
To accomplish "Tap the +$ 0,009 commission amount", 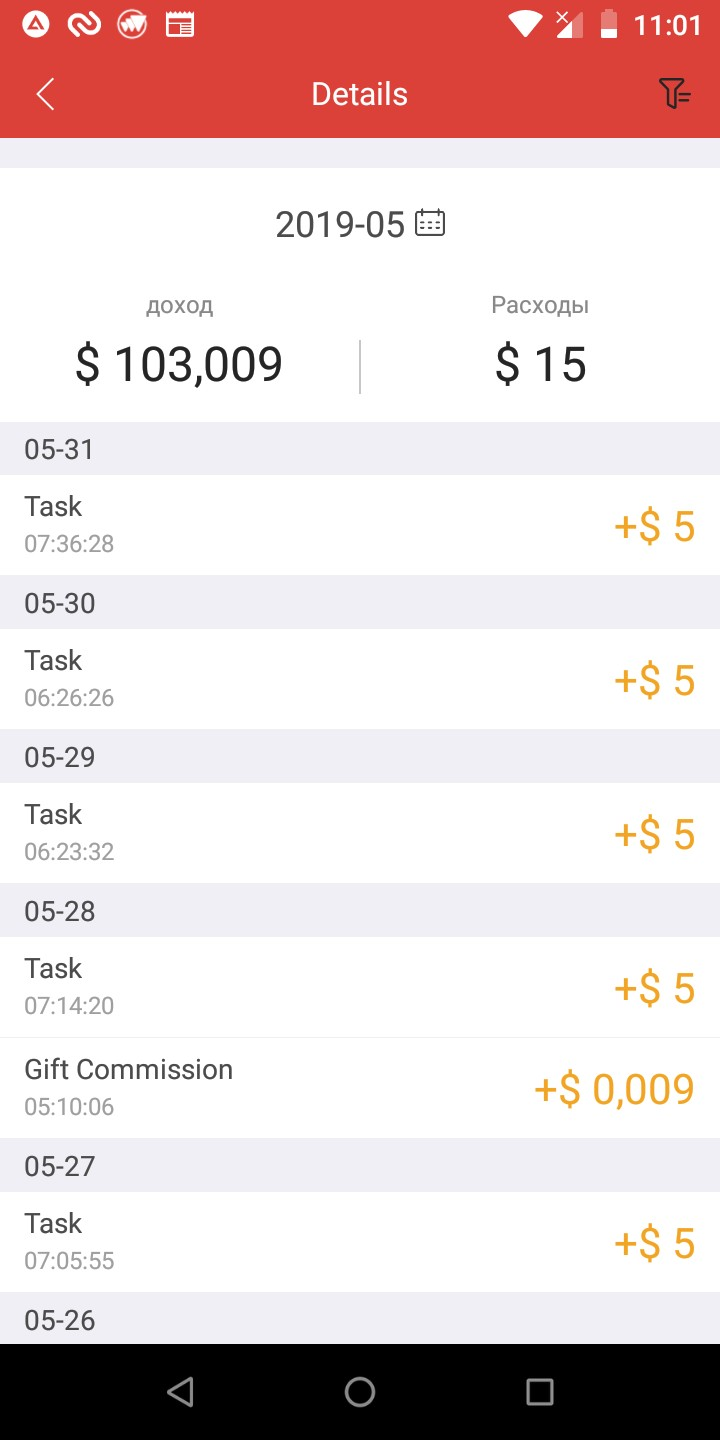I will pyautogui.click(x=614, y=1089).
